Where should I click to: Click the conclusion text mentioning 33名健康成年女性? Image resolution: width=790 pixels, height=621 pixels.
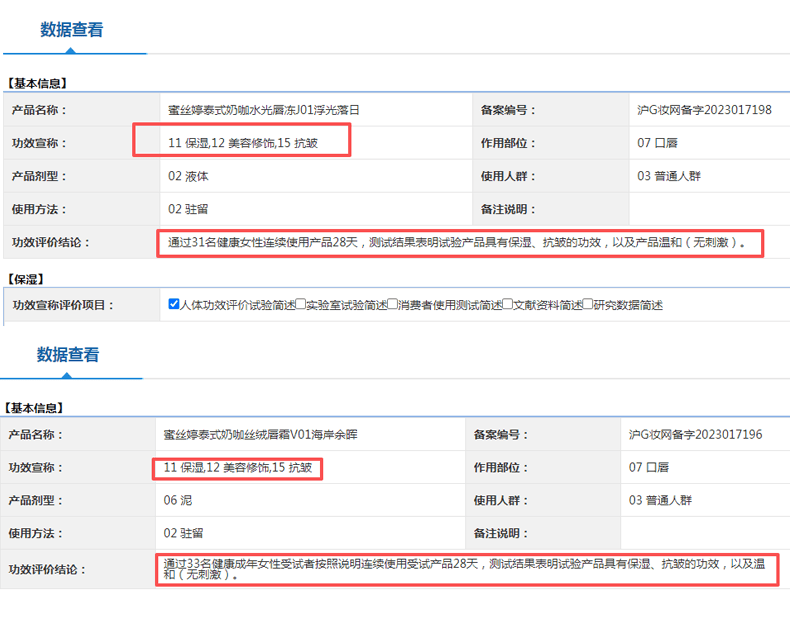[466, 570]
